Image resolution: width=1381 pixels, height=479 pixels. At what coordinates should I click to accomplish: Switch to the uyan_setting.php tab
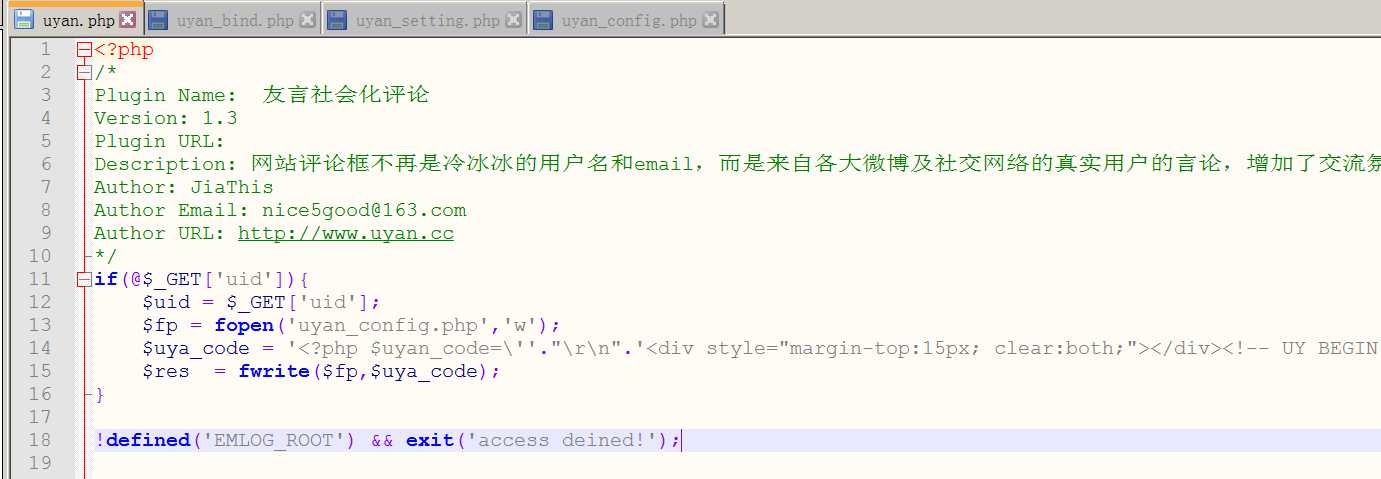click(427, 20)
